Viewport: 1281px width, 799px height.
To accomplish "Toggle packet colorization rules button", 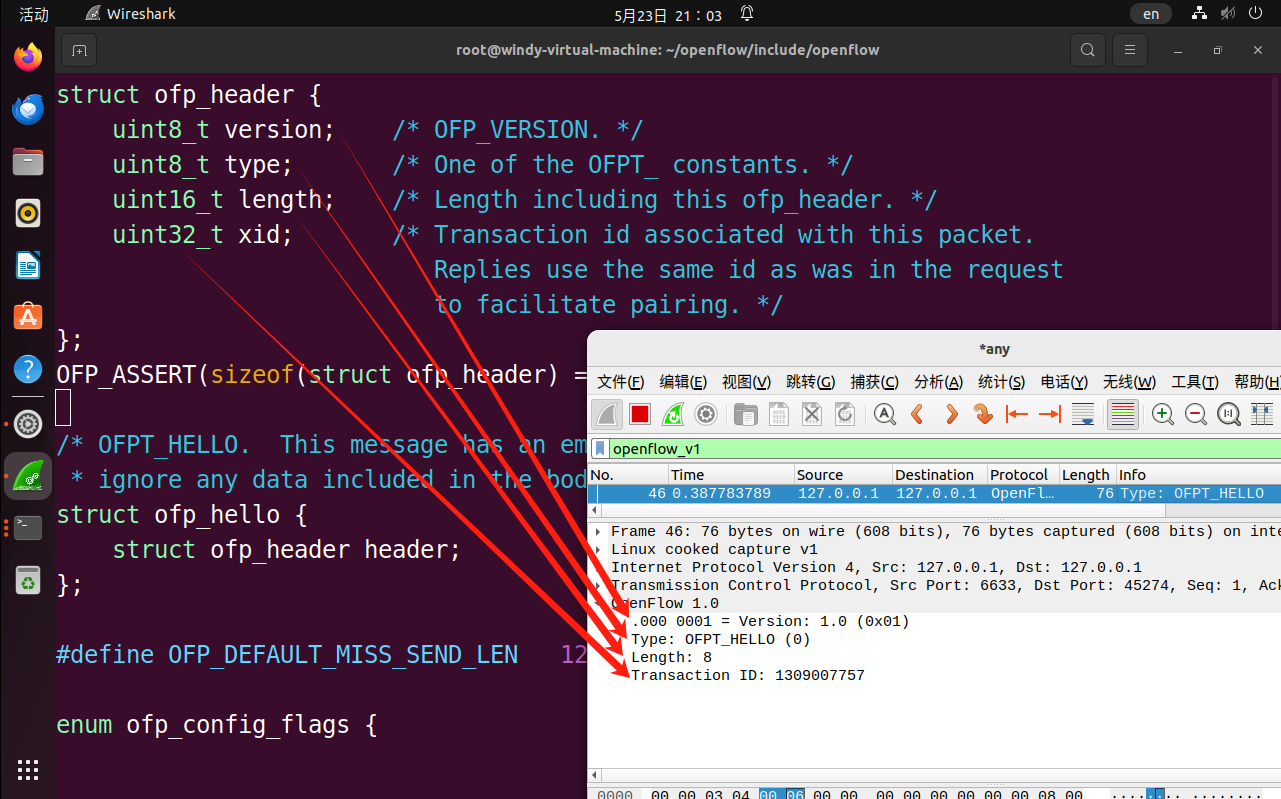I will (1123, 414).
